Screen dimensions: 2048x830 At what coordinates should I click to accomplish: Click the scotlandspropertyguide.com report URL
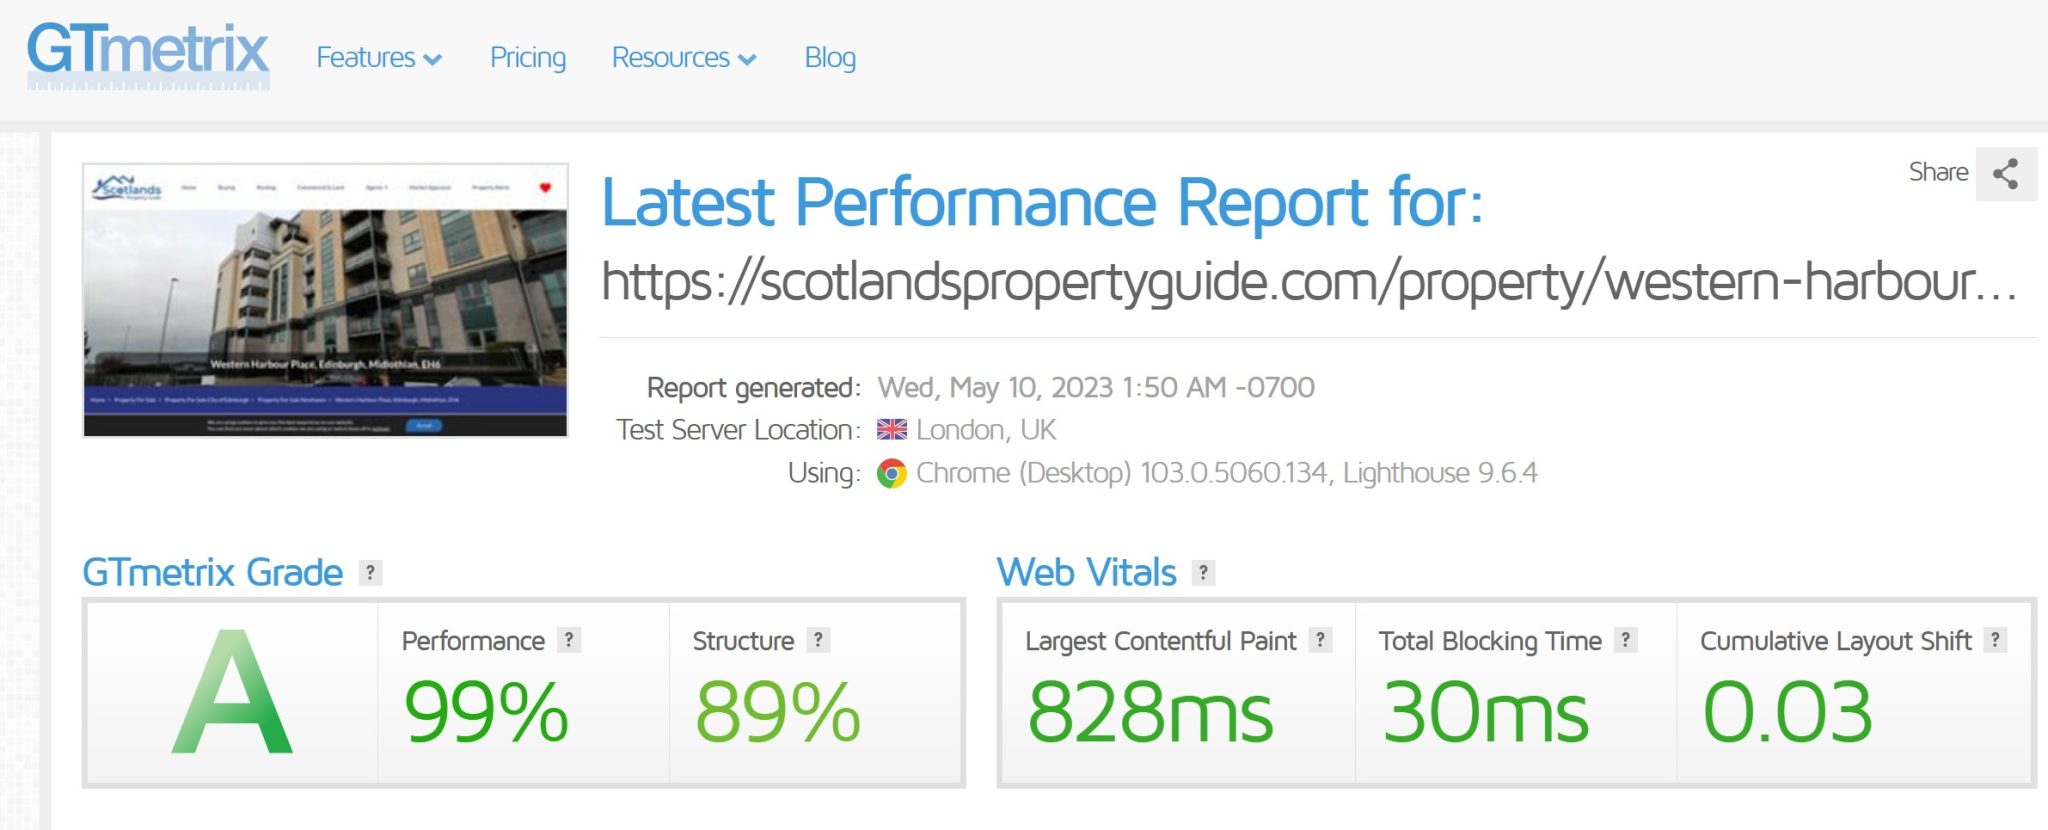tap(1308, 282)
